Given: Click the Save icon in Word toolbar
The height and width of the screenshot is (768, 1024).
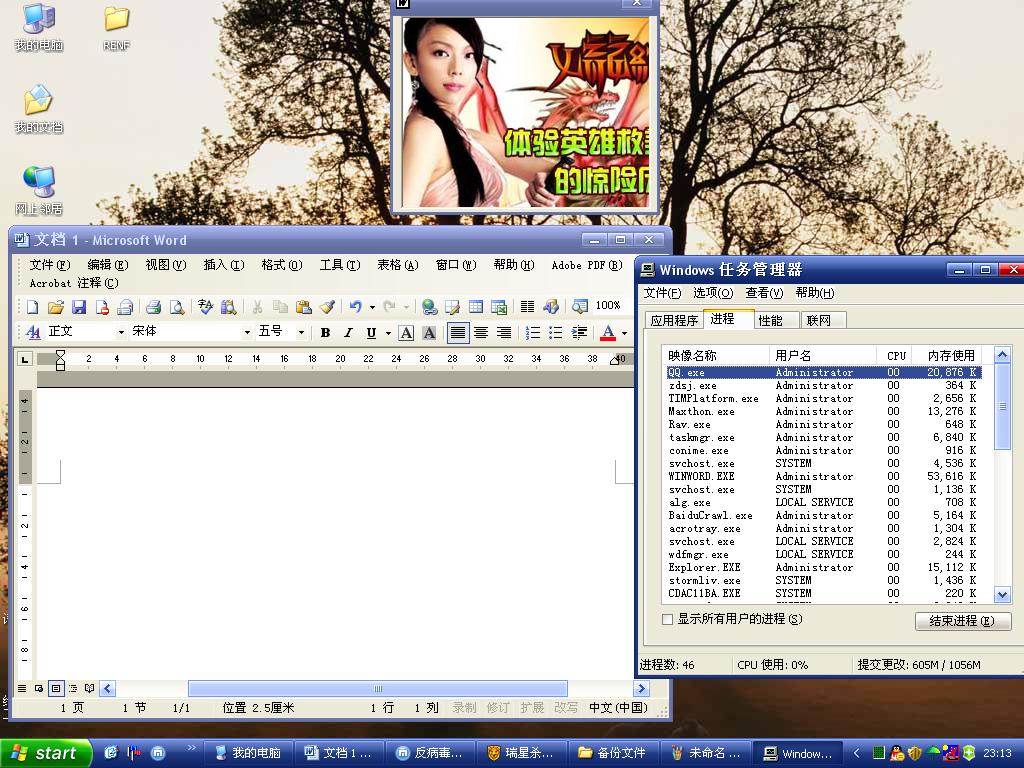Looking at the screenshot, I should tap(79, 307).
